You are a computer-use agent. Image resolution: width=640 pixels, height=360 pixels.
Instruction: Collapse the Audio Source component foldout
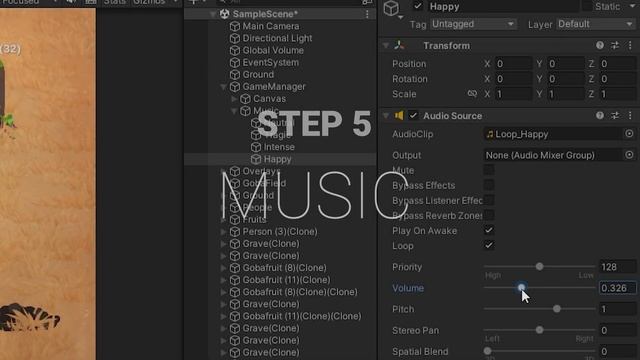386,116
